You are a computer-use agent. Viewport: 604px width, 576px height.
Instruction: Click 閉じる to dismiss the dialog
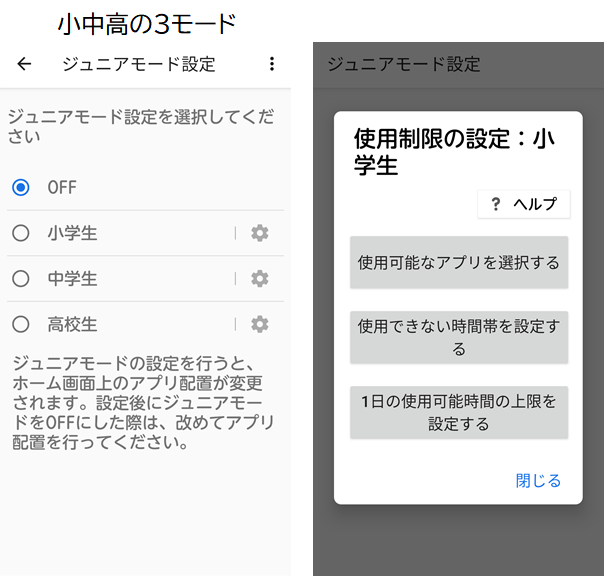(538, 481)
